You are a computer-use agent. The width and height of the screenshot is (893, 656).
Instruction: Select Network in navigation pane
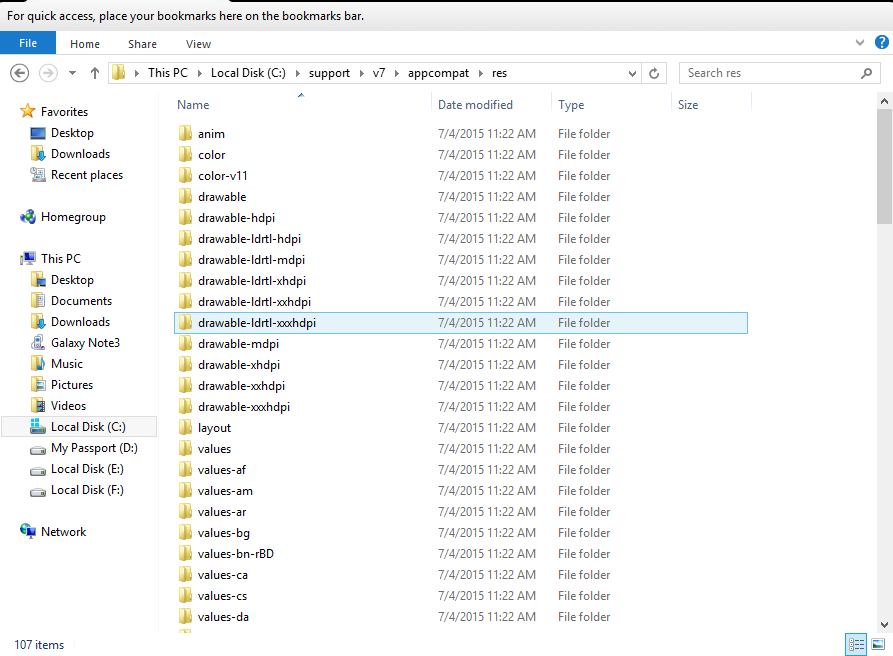[63, 532]
